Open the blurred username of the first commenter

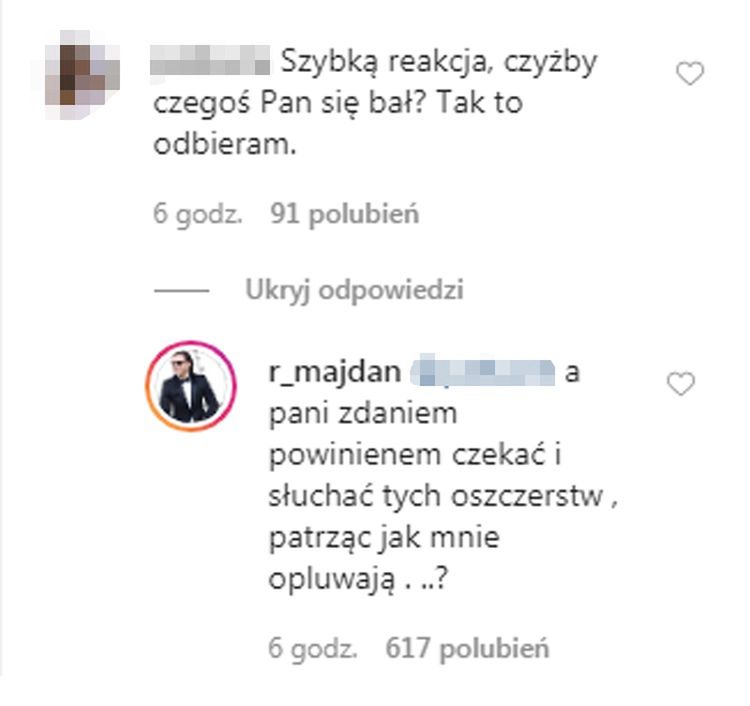tap(210, 60)
